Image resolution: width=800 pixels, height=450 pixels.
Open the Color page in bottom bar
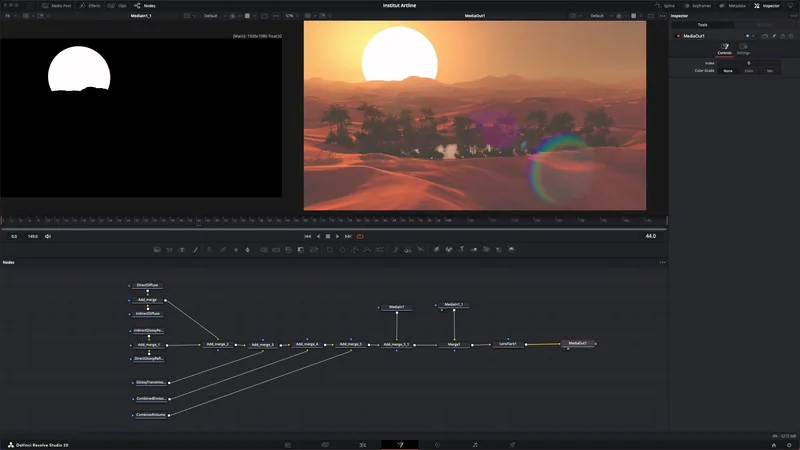point(437,445)
